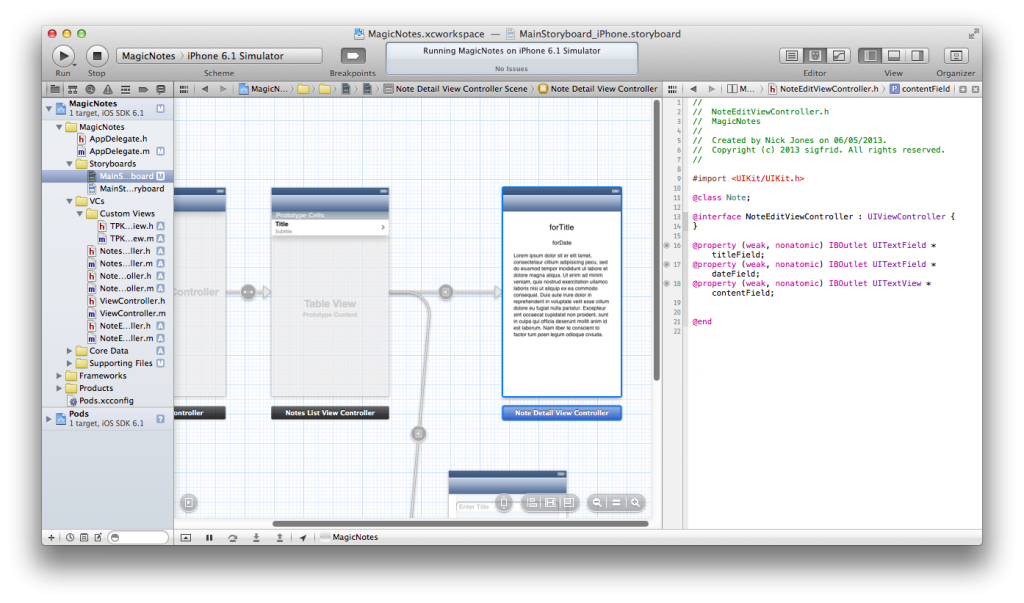1024x603 pixels.
Task: Add a new assistant editor pane
Action: [963, 90]
